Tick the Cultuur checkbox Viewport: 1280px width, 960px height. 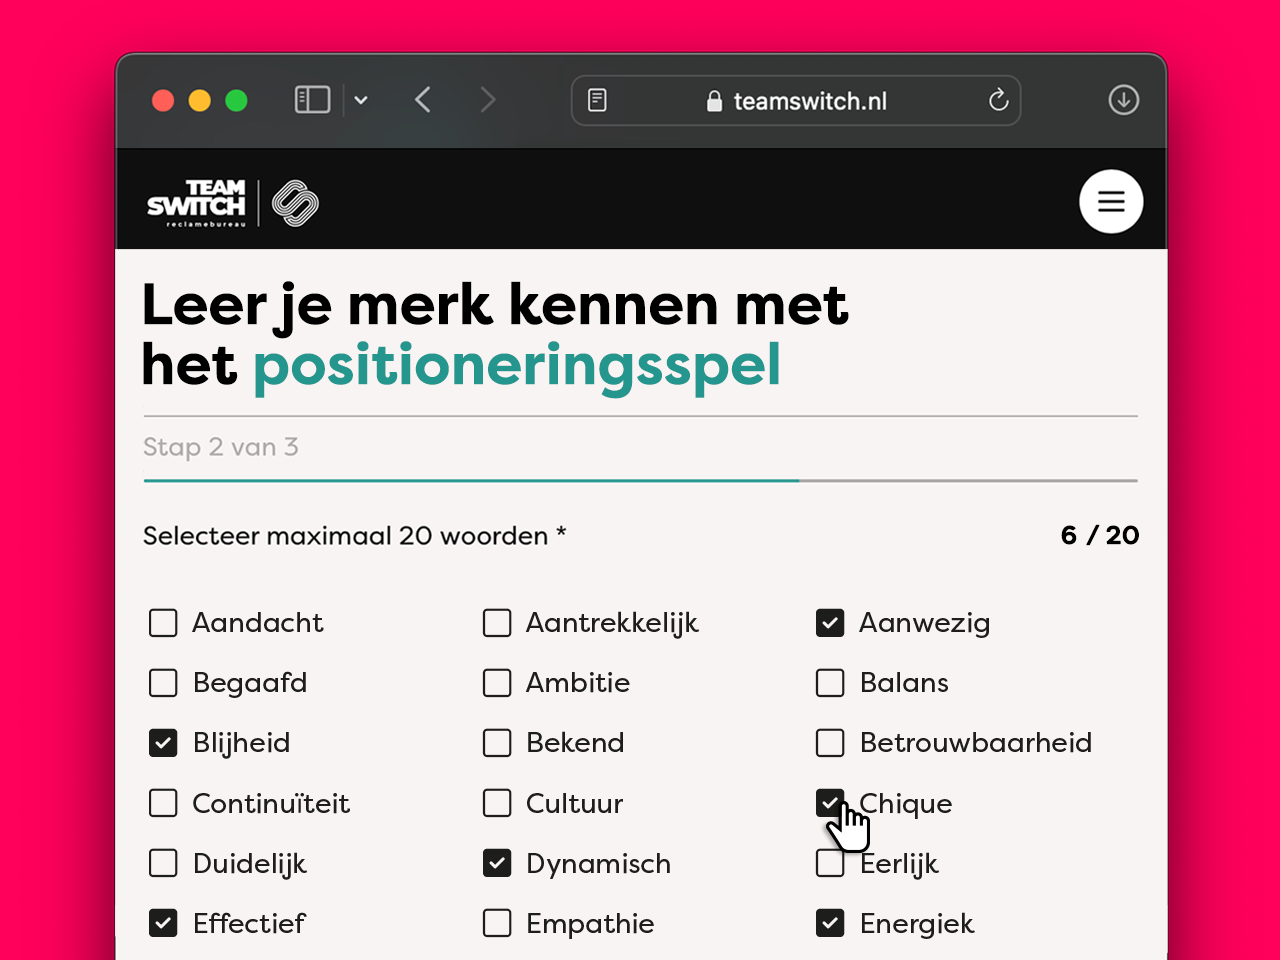coord(497,803)
